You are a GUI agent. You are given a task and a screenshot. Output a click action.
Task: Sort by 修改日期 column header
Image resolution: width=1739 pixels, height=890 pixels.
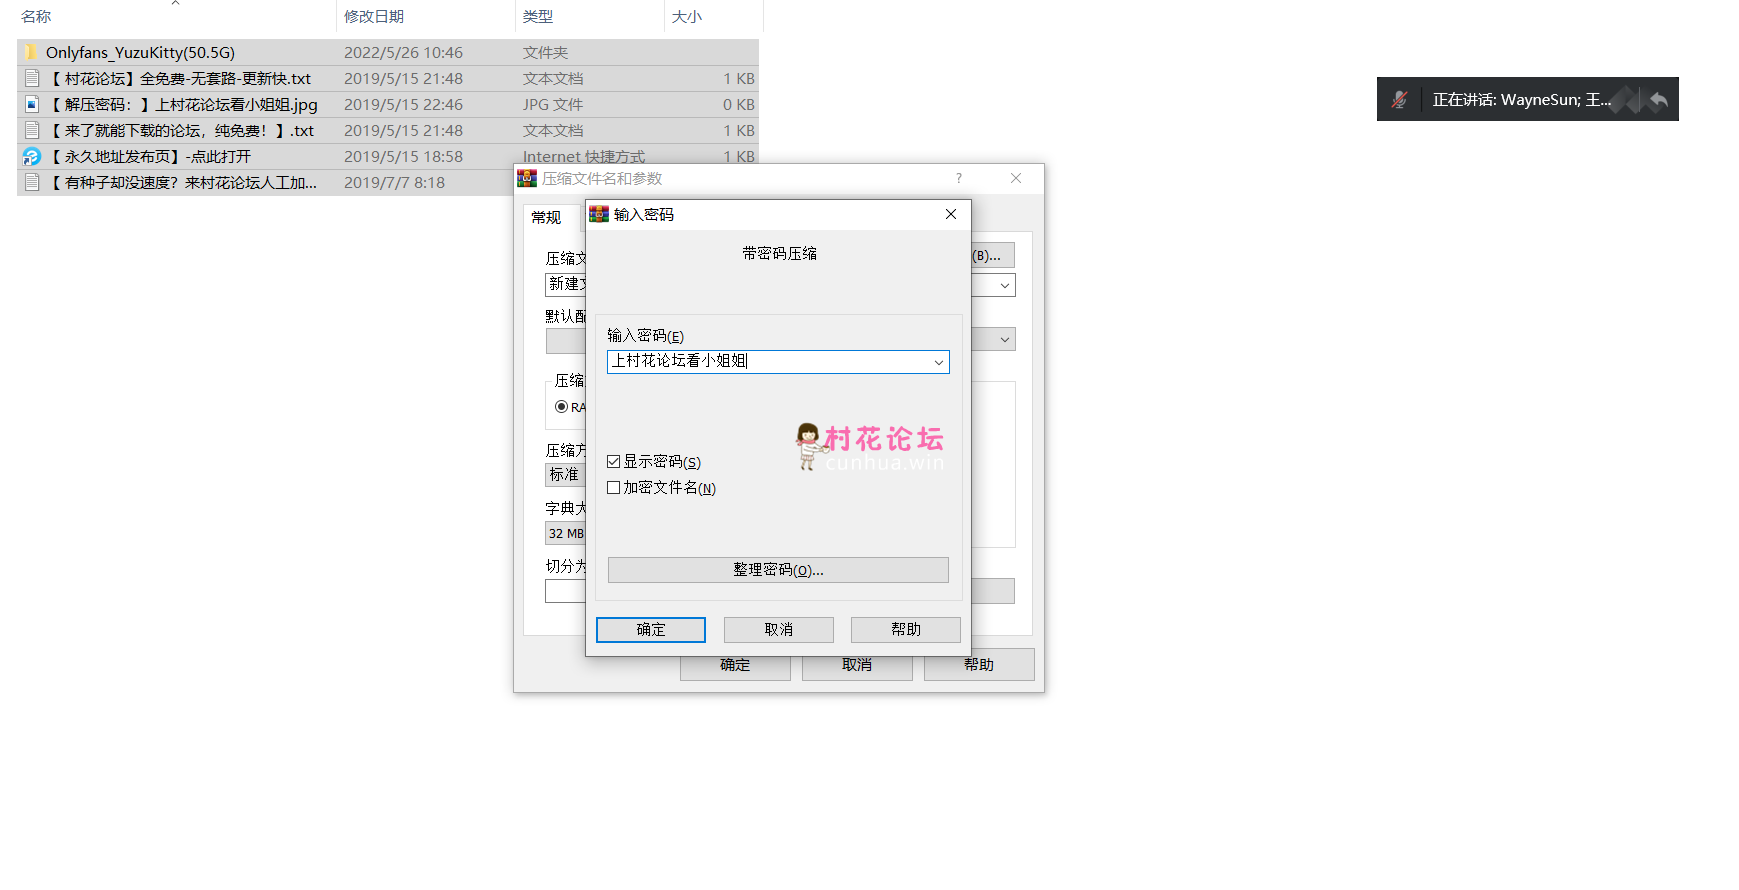pyautogui.click(x=374, y=16)
